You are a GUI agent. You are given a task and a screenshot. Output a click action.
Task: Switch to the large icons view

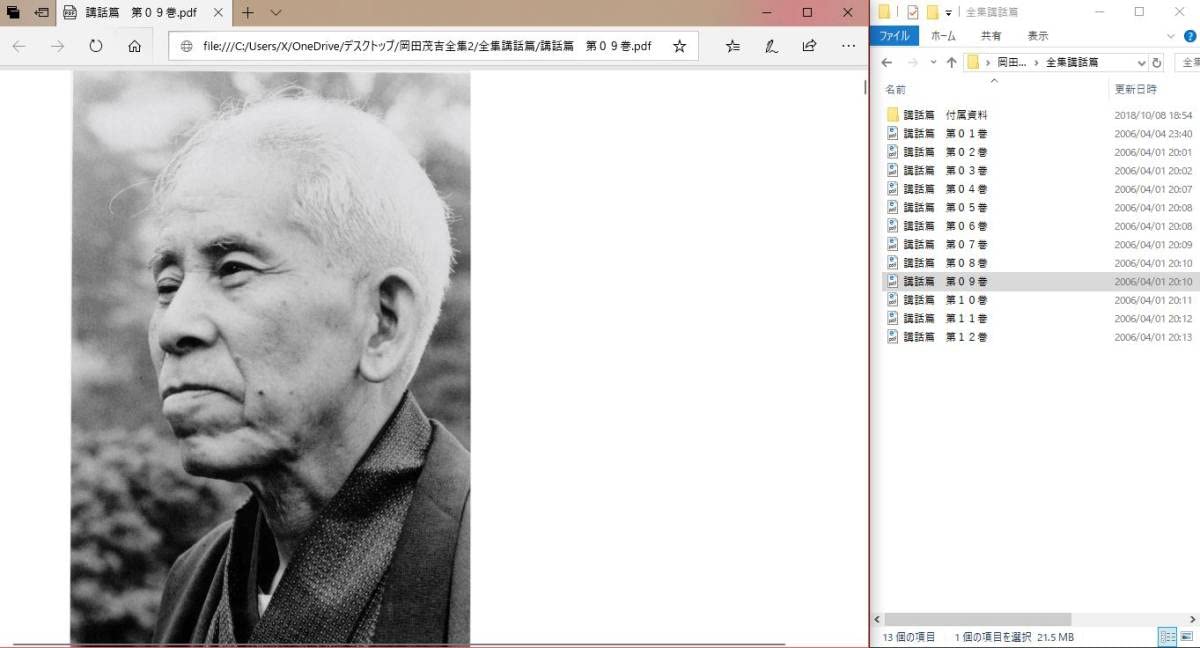point(1186,637)
